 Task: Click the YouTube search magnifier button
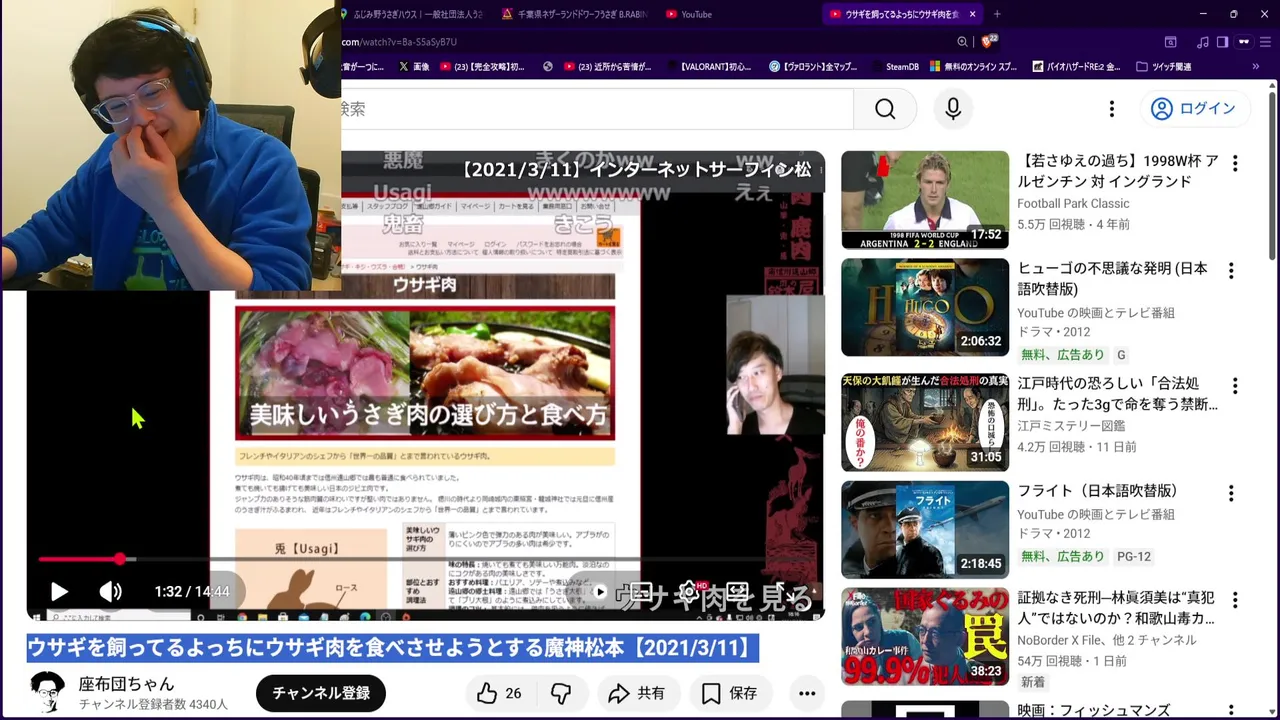coord(885,109)
